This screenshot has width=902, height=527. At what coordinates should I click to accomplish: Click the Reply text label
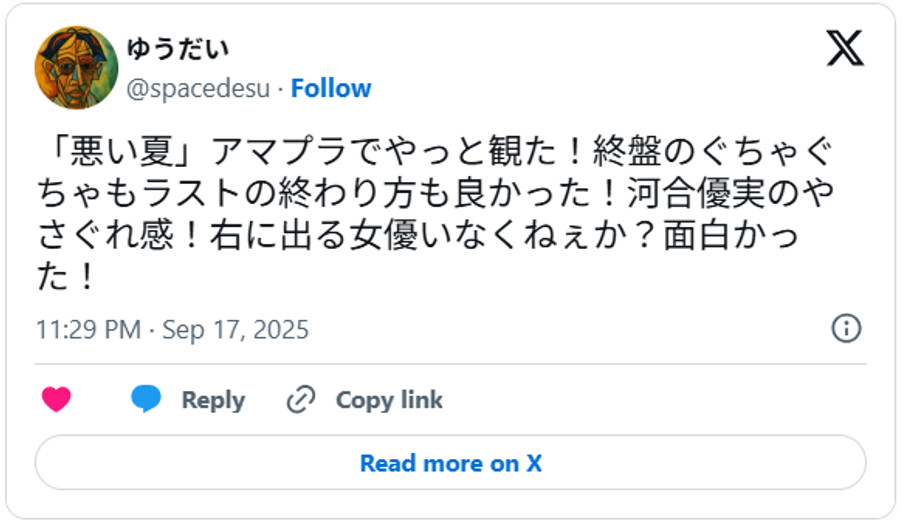213,400
